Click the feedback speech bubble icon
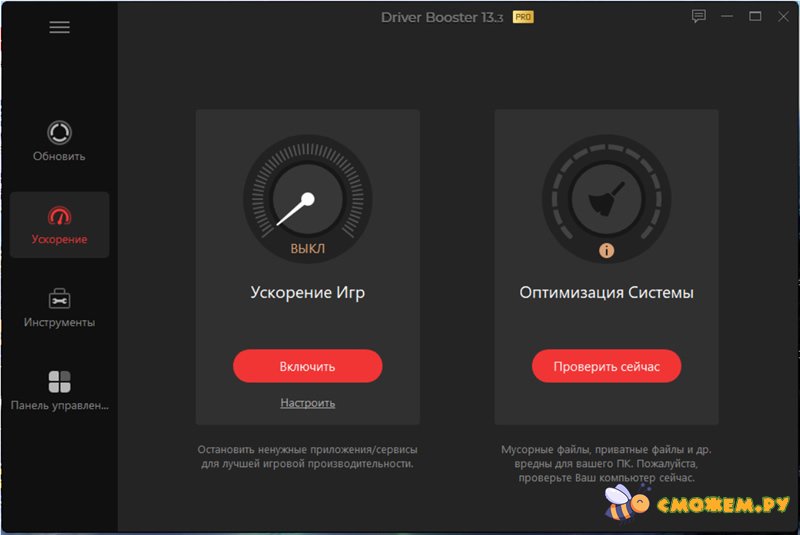Viewport: 800px width, 535px height. (x=699, y=17)
